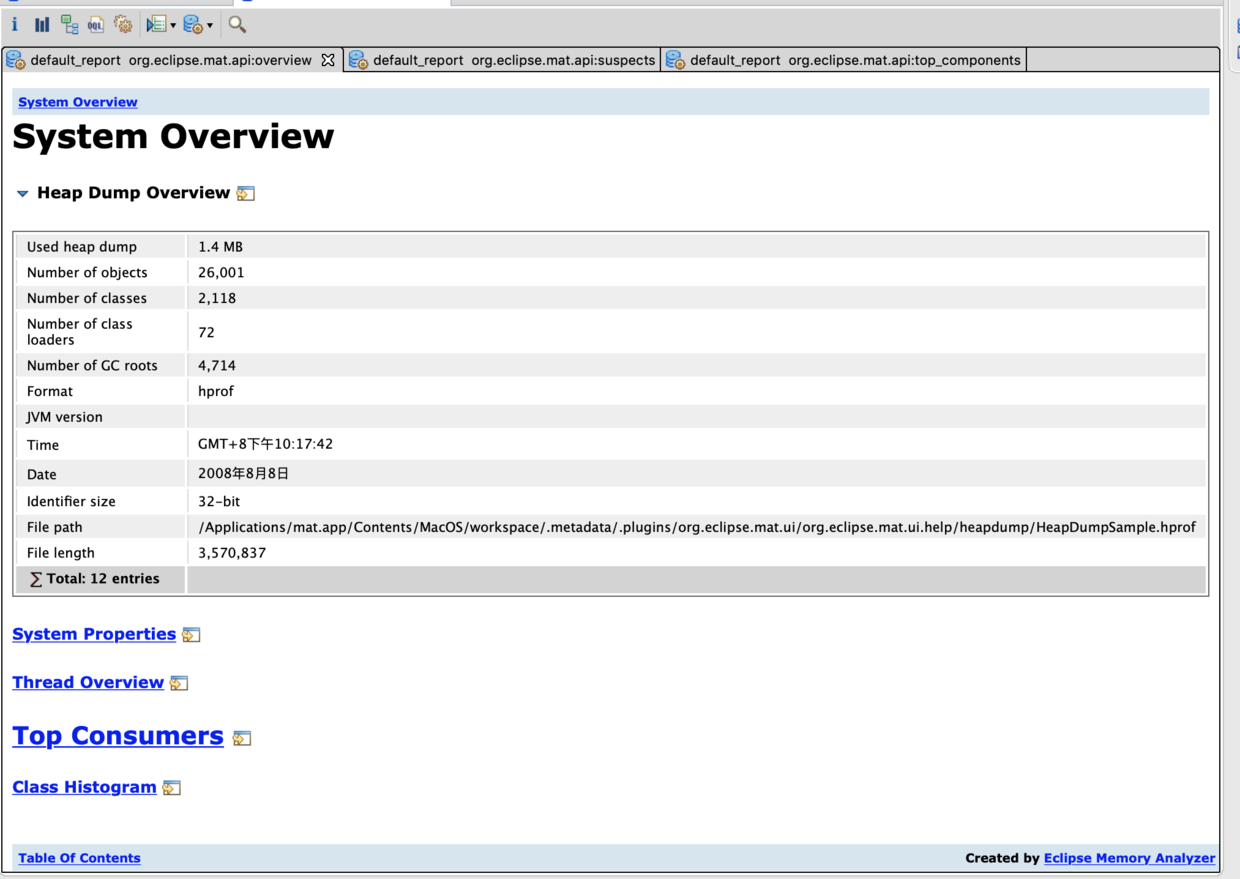
Task: Click the System Overview breadcrumb link
Action: (x=78, y=102)
